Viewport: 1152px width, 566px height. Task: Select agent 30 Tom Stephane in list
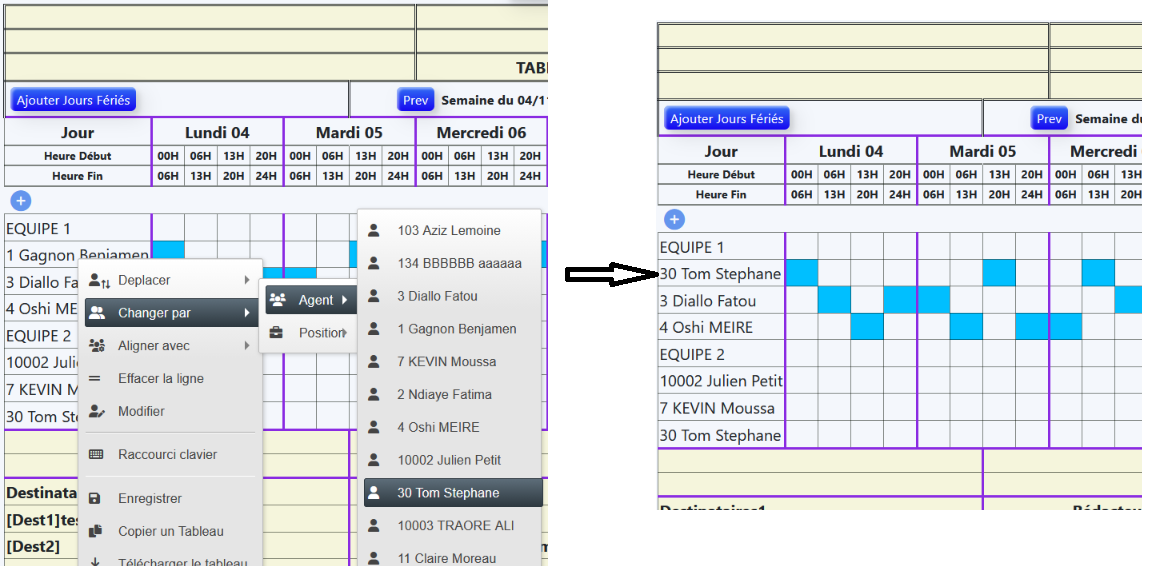[x=453, y=492]
